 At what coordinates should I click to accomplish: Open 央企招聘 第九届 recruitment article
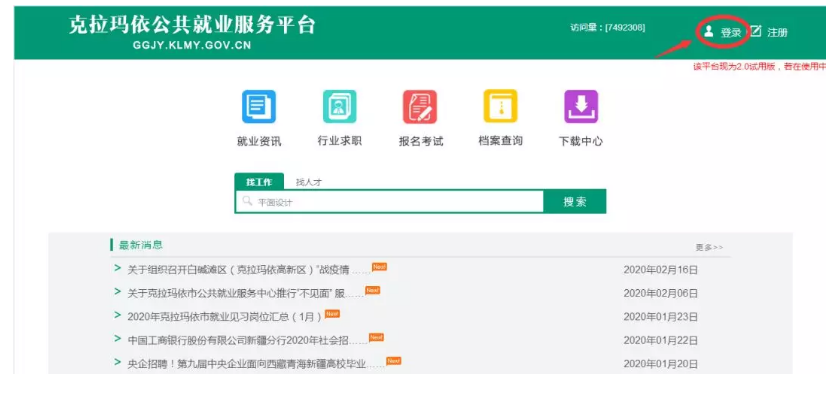tap(246, 363)
